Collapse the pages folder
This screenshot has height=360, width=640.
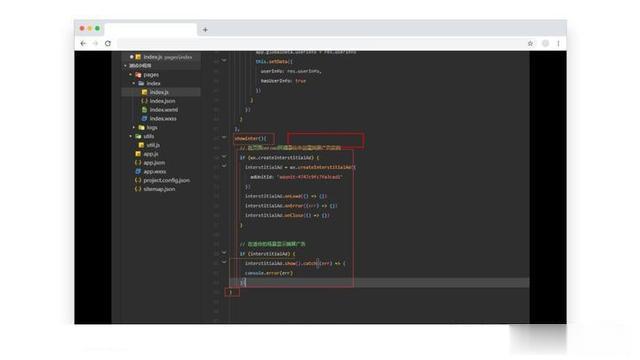tap(130, 75)
